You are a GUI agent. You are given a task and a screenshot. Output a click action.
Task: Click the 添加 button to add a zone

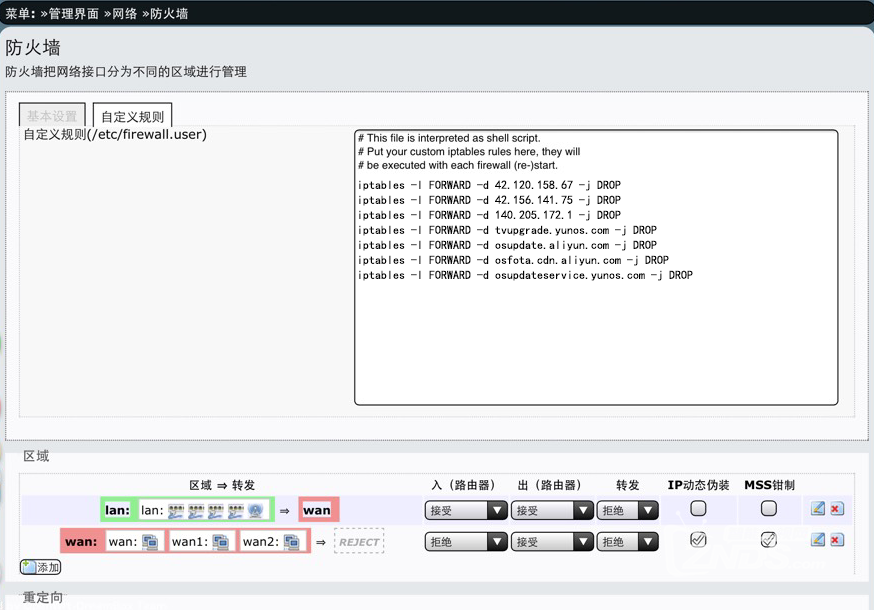click(x=40, y=567)
